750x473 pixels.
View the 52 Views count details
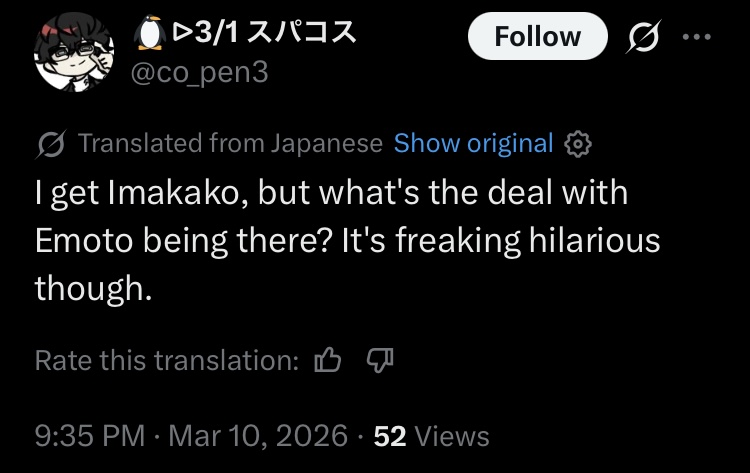pyautogui.click(x=431, y=436)
